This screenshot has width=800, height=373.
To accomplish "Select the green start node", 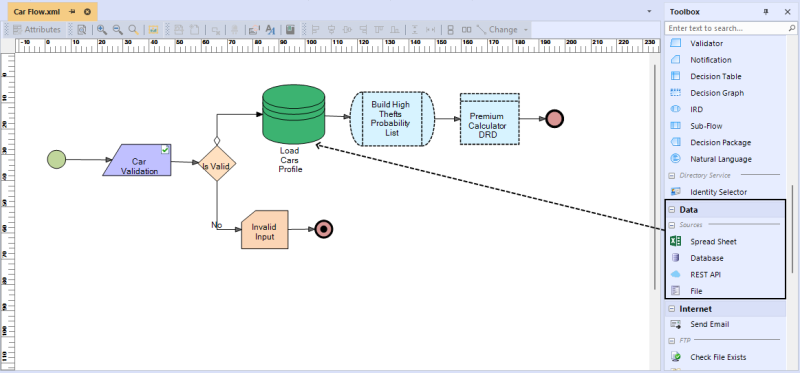I will [56, 159].
